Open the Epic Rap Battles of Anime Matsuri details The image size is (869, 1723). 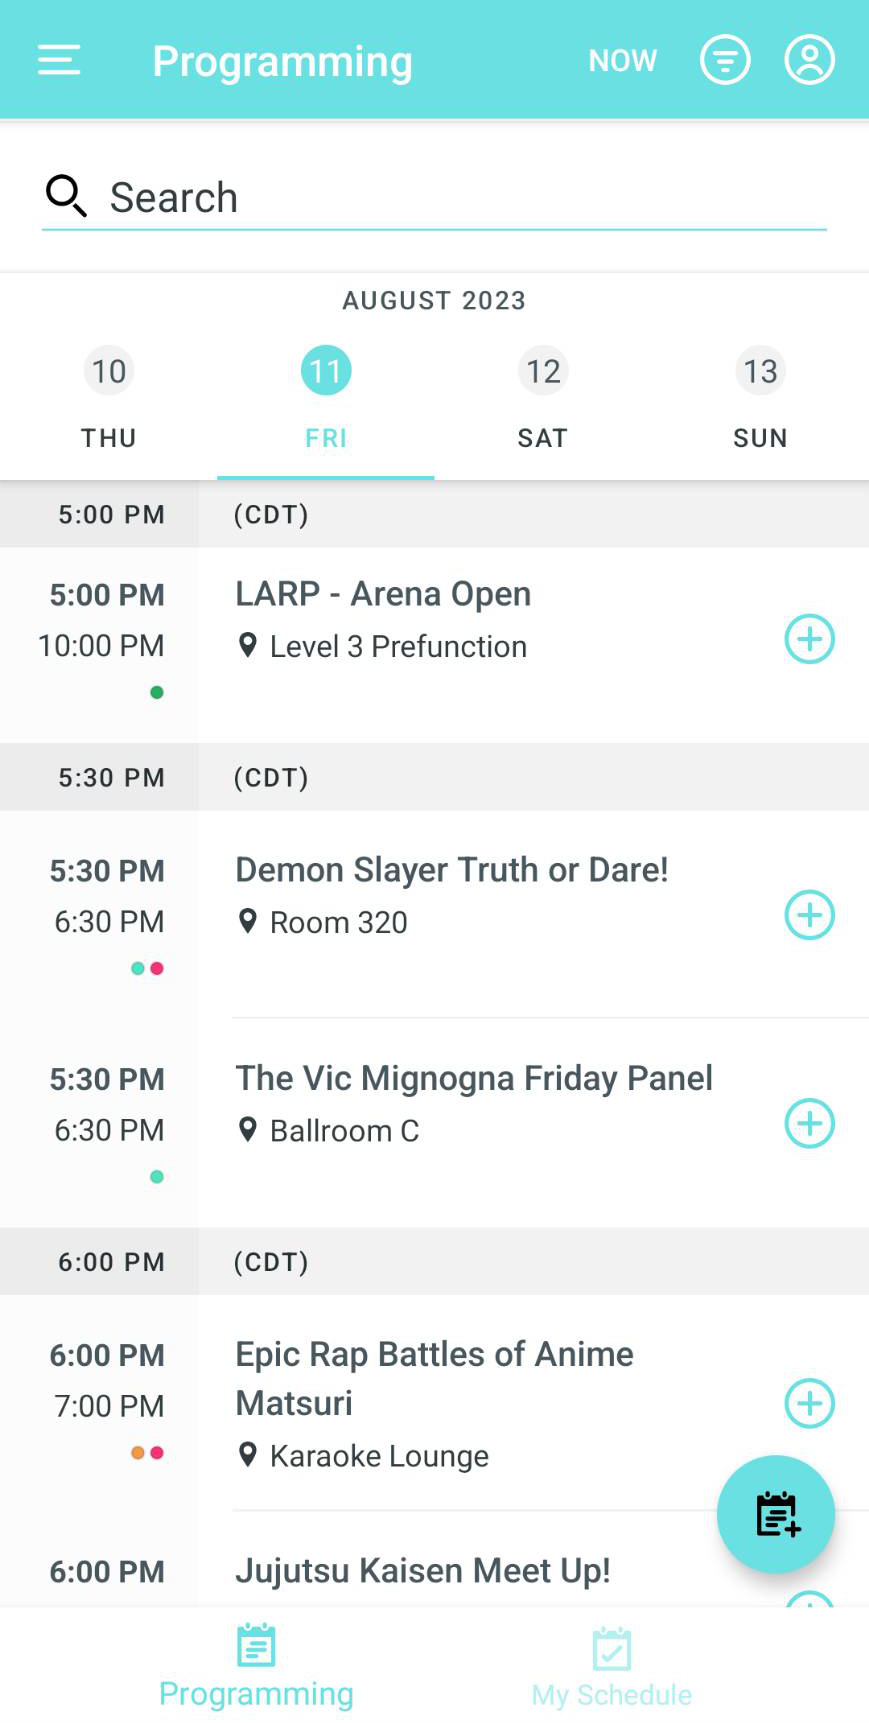434,1378
